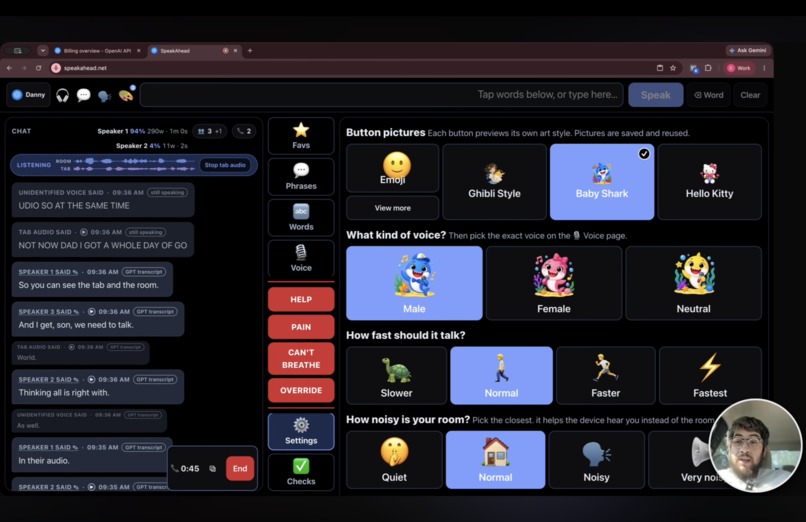Click the phone count badge showing 2

[x=244, y=132]
